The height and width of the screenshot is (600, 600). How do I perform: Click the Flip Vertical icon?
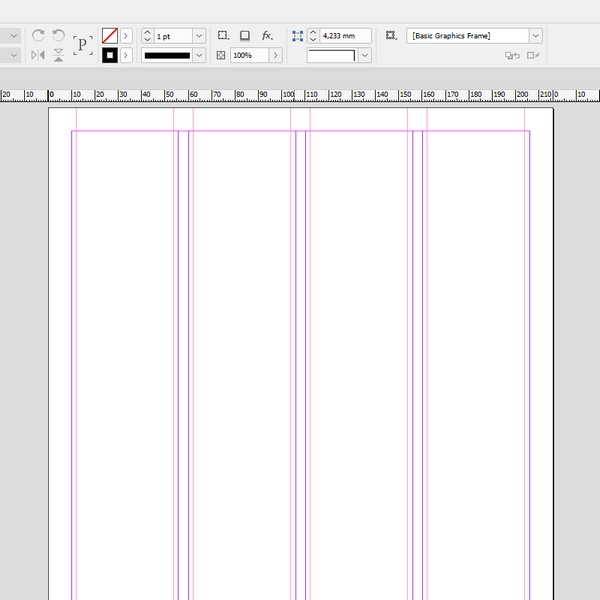[x=59, y=55]
